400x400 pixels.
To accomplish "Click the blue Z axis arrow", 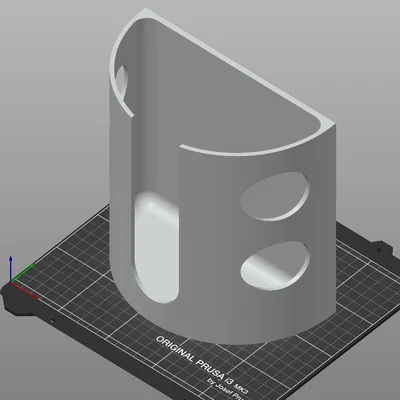I will (x=11, y=268).
